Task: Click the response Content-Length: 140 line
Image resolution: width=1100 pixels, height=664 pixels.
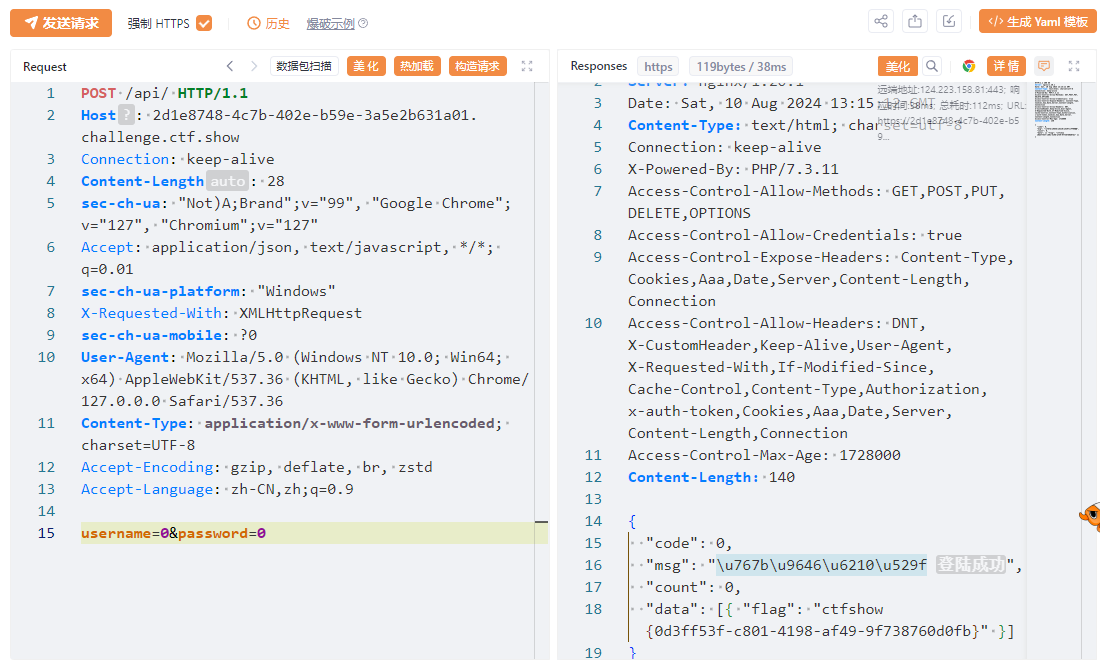Action: tap(711, 477)
